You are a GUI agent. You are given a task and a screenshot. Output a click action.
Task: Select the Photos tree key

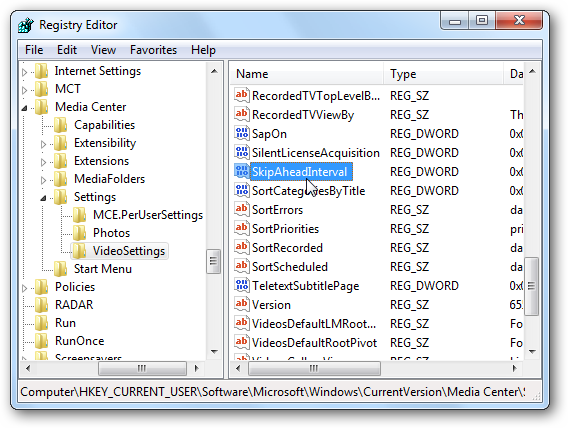tap(111, 233)
